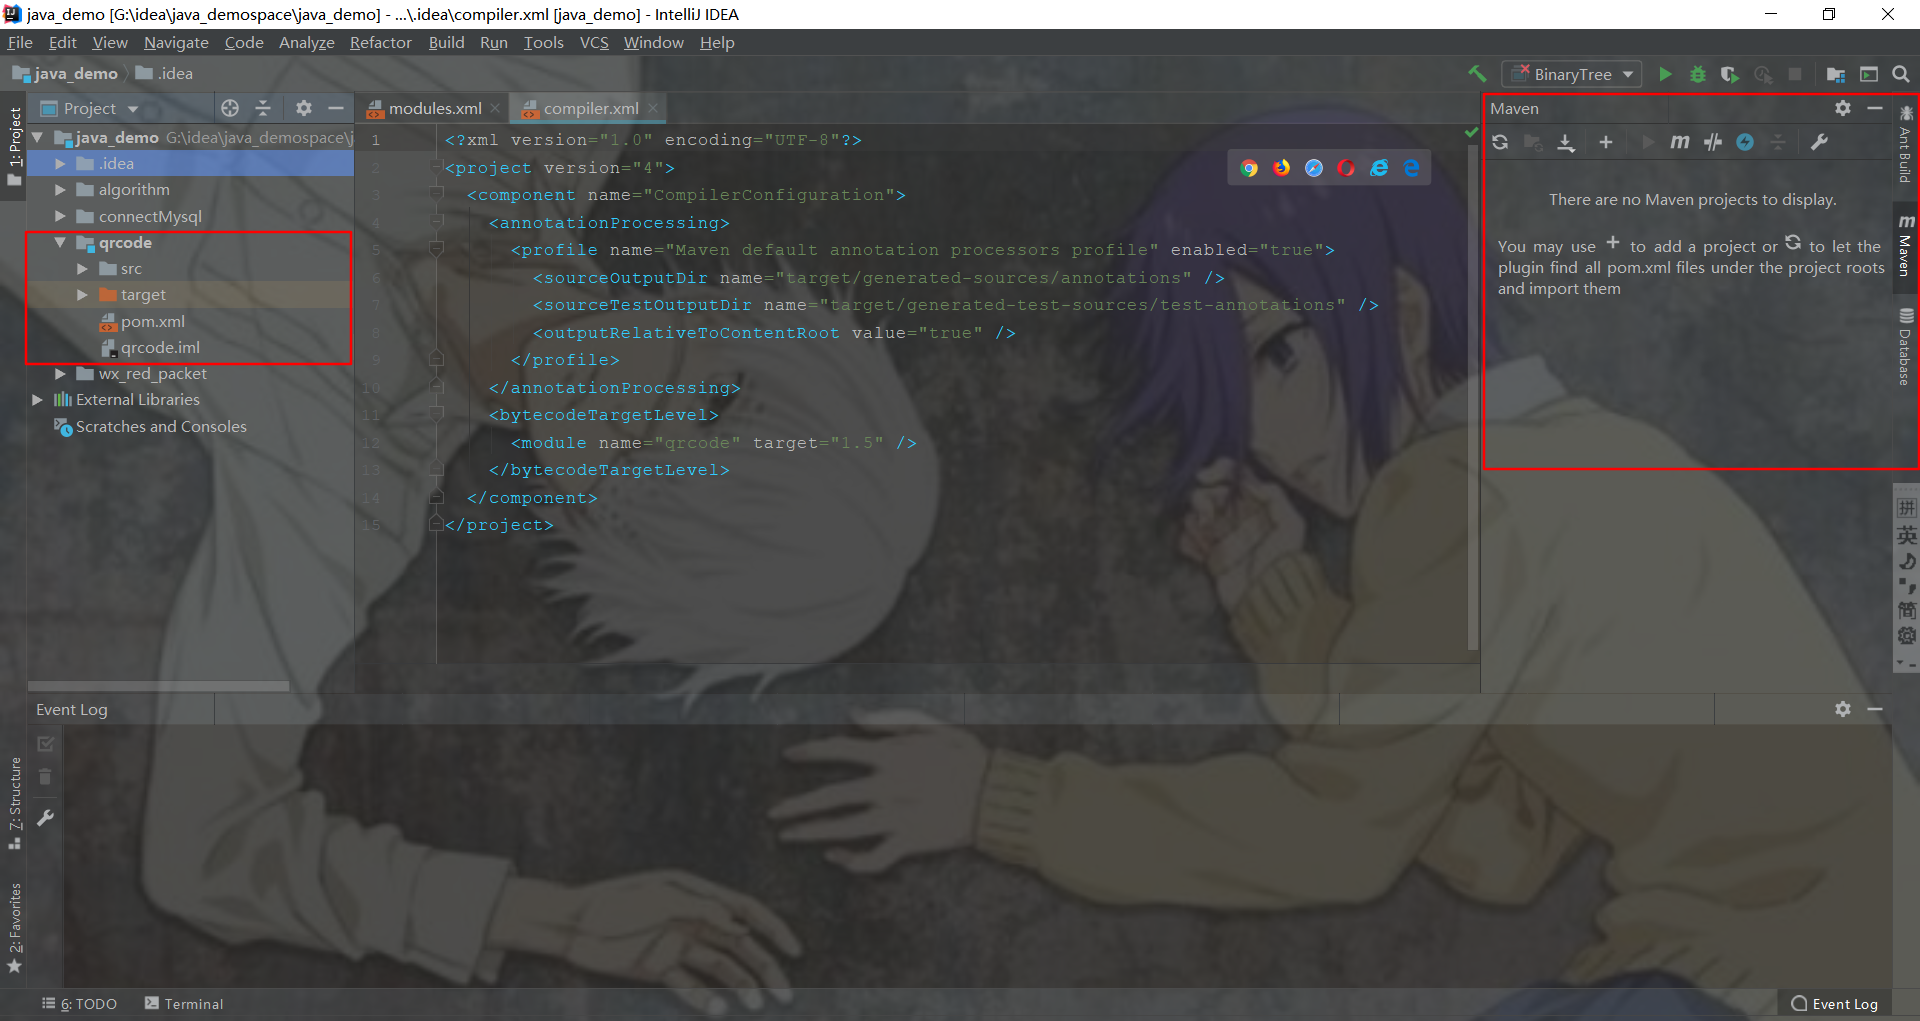Click Download Sources and Documentation Maven icon
The image size is (1920, 1021).
click(1566, 142)
